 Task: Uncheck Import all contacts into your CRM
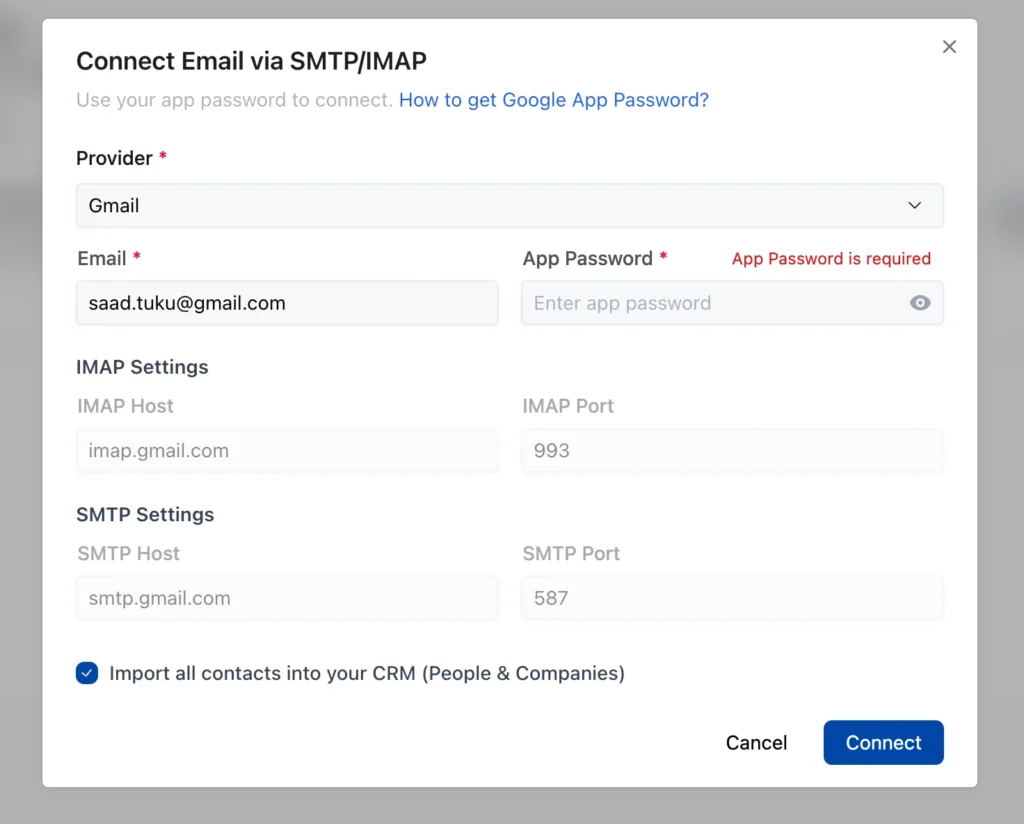pos(87,673)
